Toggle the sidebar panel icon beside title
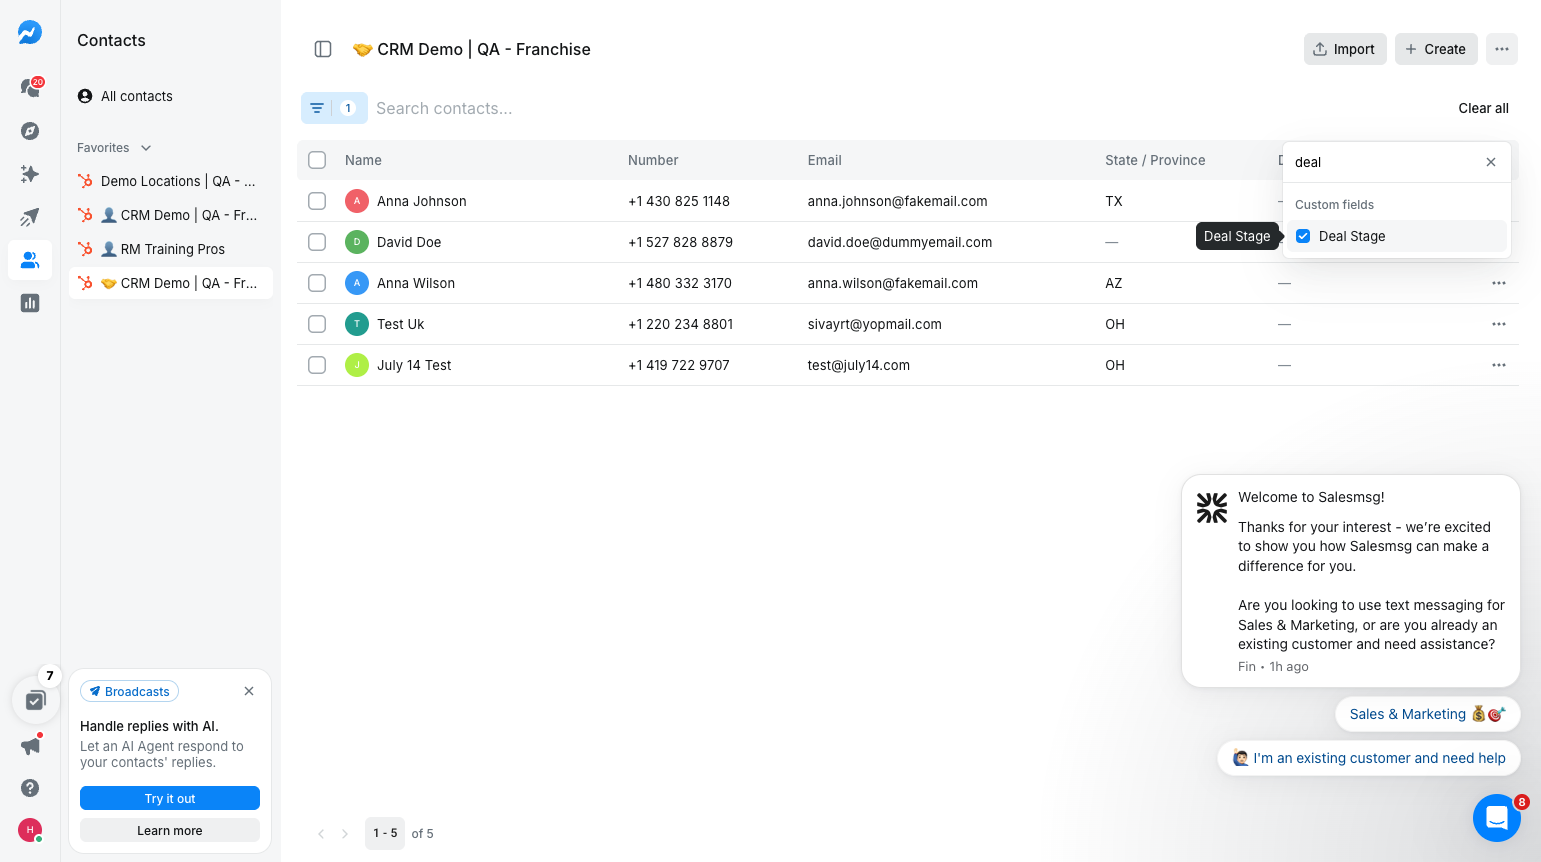Screen dimensions: 1541x862 point(323,49)
